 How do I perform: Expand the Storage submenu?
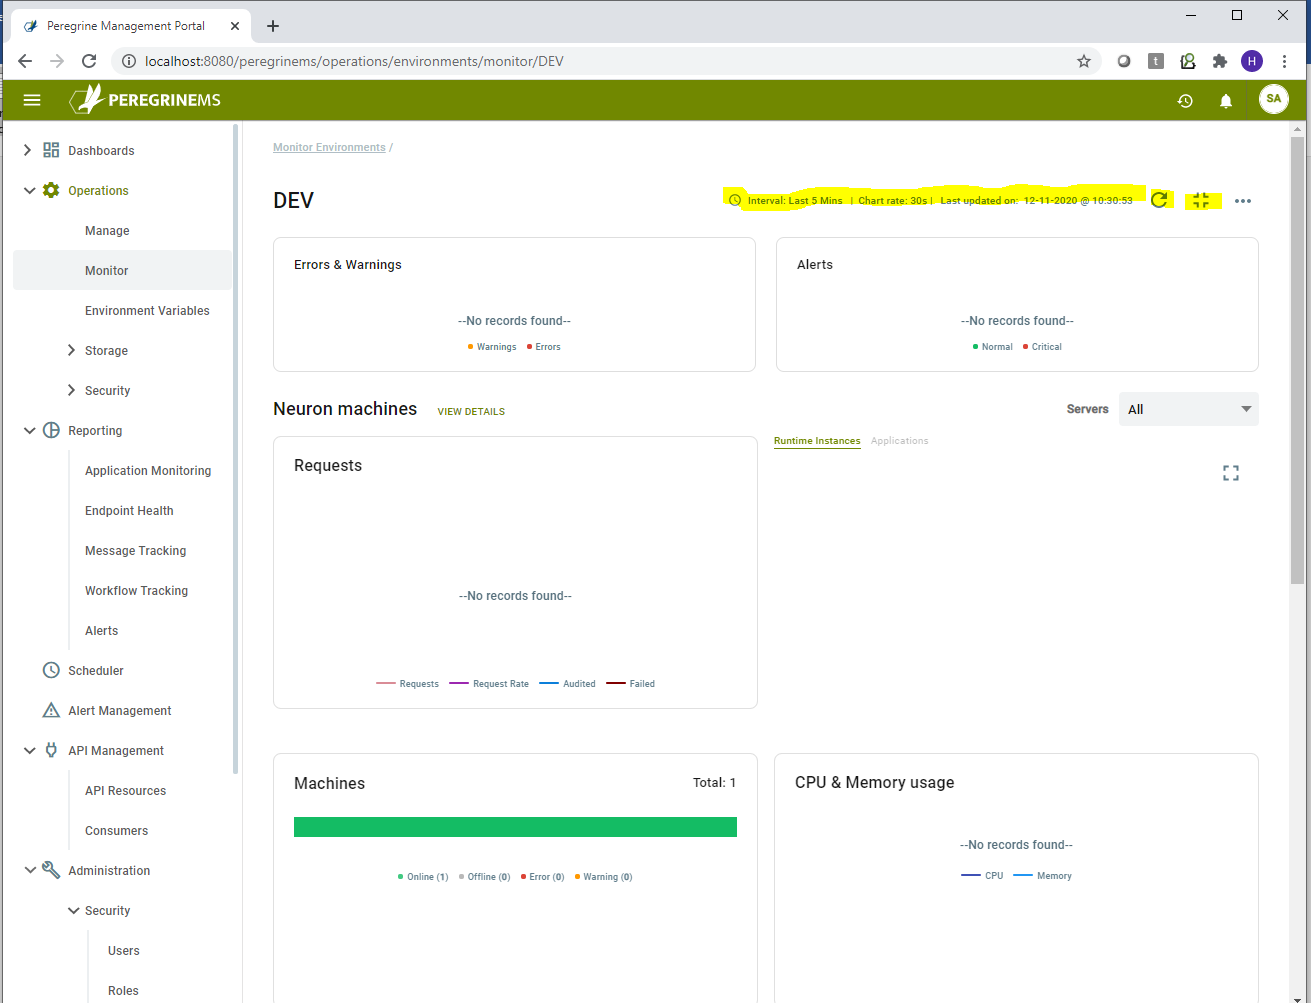pyautogui.click(x=71, y=350)
